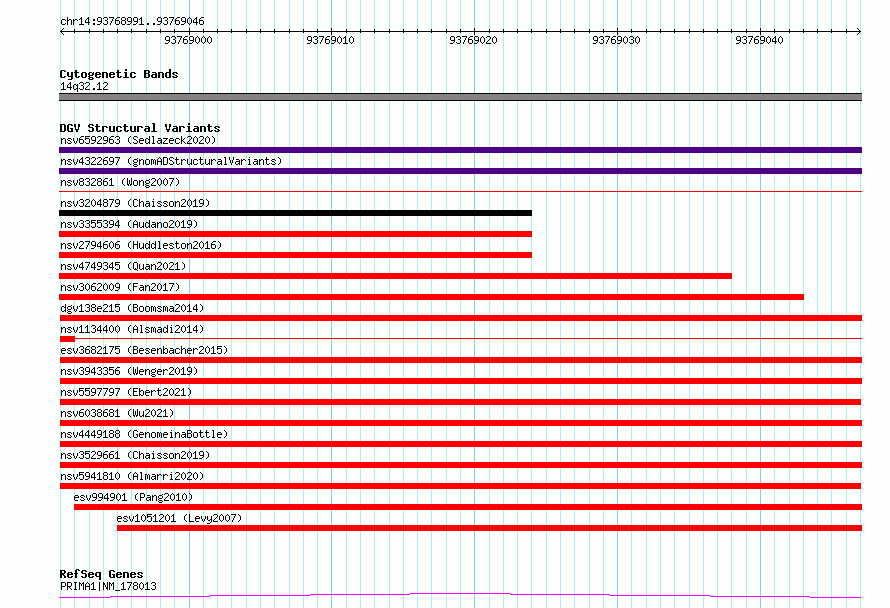
Task: Click the nsv3943356 (Wenger2019) red bar
Action: 460,381
